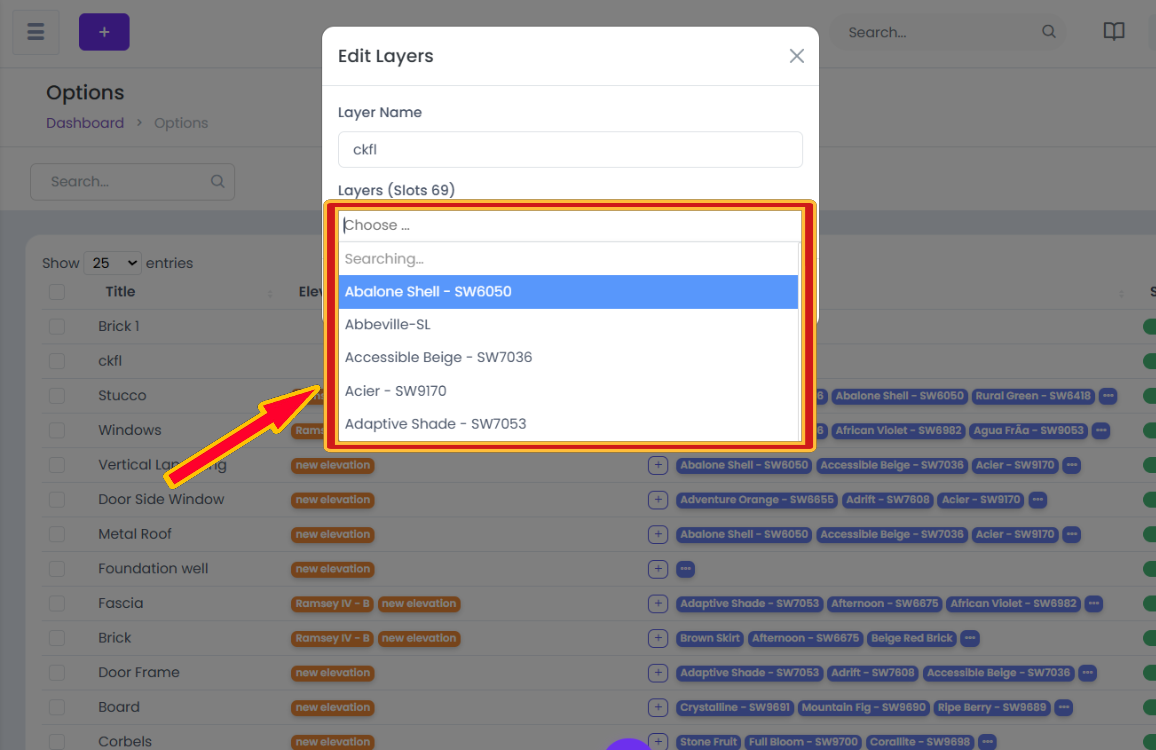Close the Edit Layers dialog
Viewport: 1156px width, 750px height.
[796, 56]
